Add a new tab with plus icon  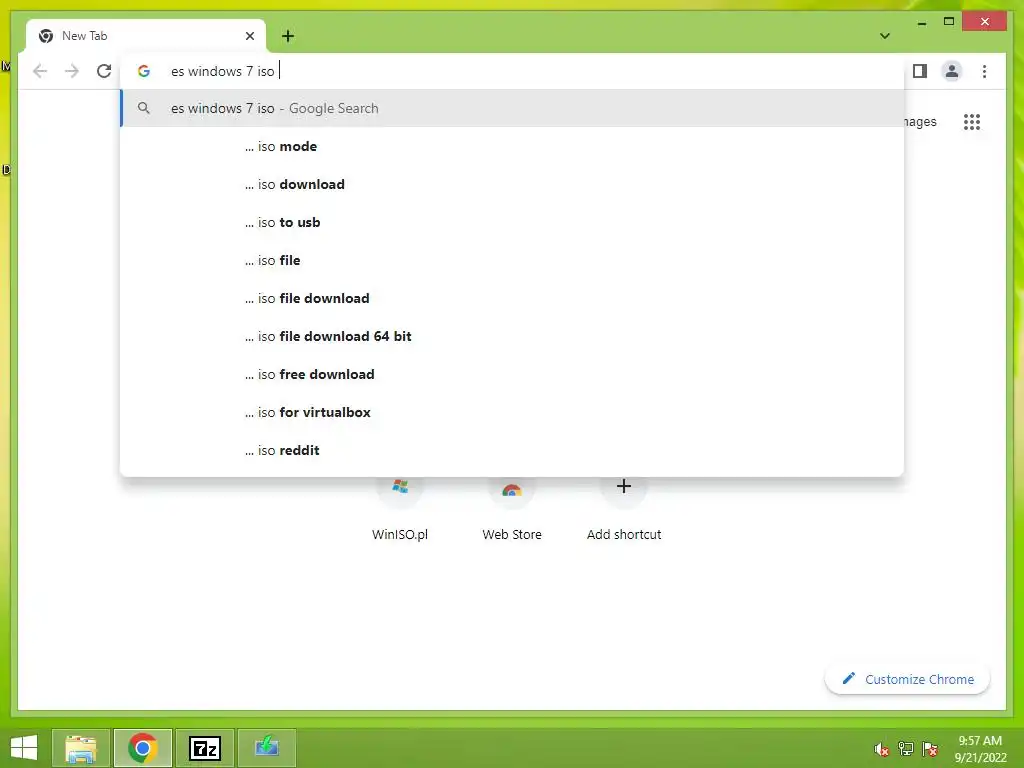[288, 36]
